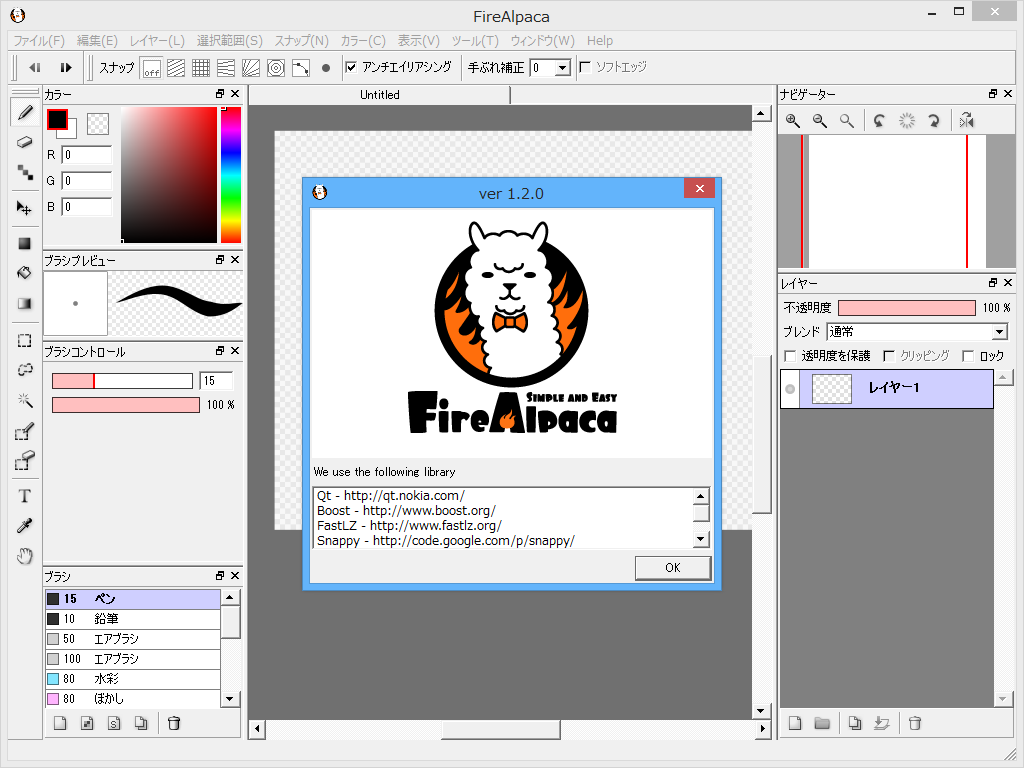Viewport: 1024px width, 768px height.
Task: Toggle visibility of レイヤー1
Action: tap(790, 389)
